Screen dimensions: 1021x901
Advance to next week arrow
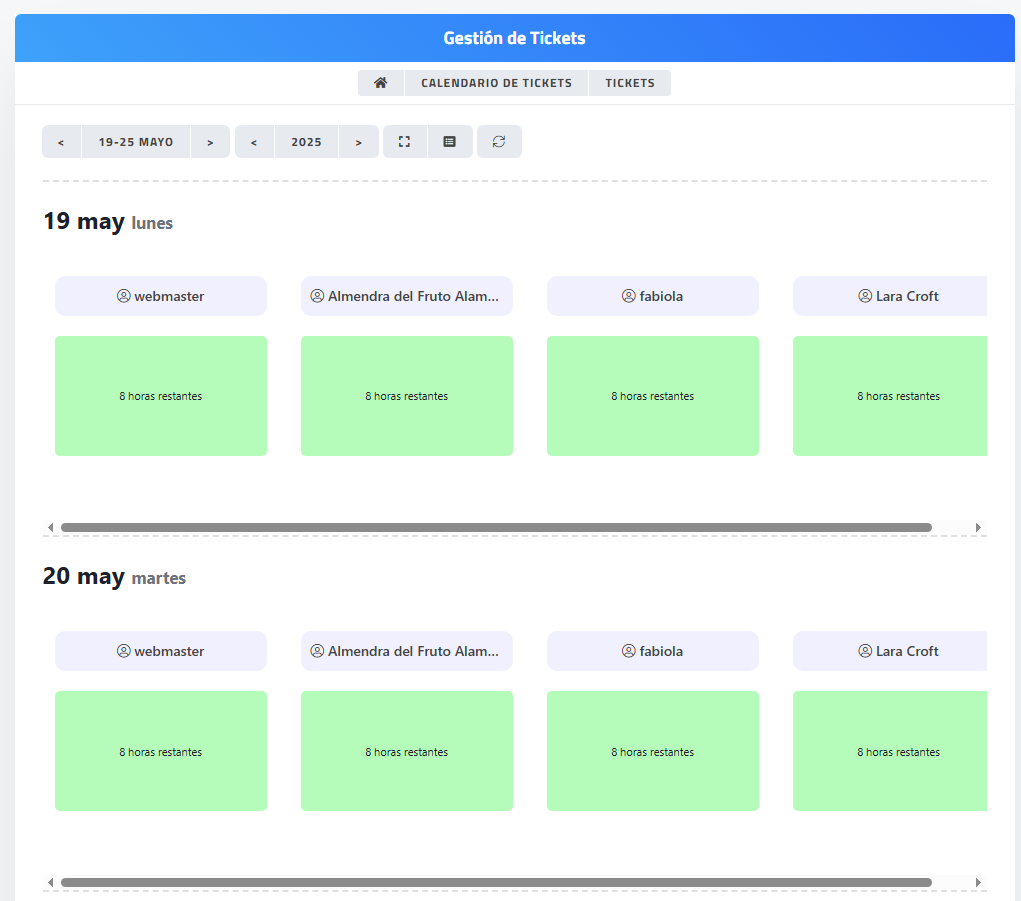point(210,142)
